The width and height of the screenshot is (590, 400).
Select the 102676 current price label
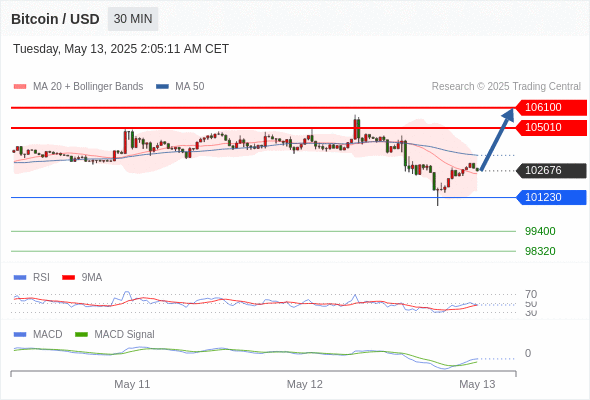coord(551,170)
